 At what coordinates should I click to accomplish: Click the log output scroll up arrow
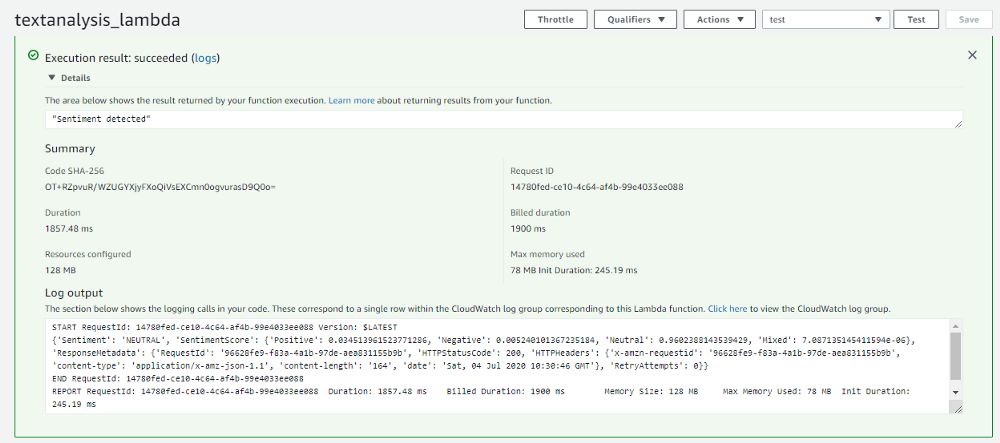click(956, 325)
